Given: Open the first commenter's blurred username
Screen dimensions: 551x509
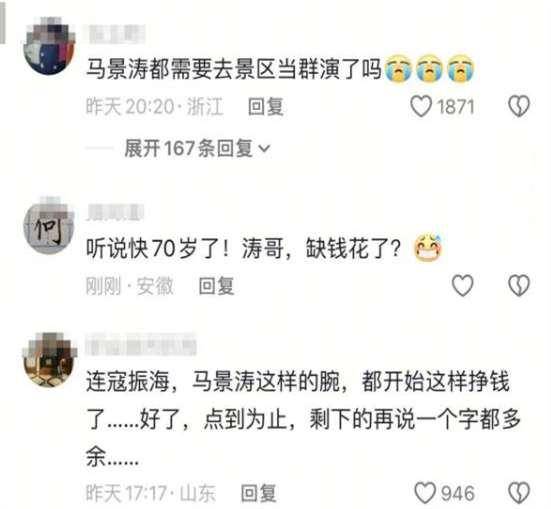Looking at the screenshot, I should pos(117,34).
